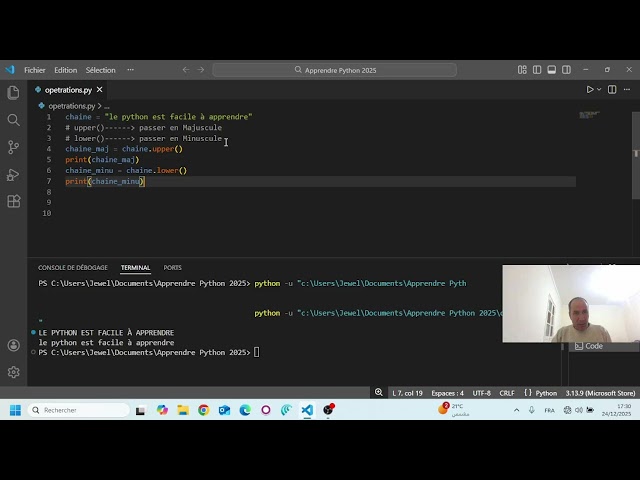Open Copilot from the taskbar

[162, 410]
